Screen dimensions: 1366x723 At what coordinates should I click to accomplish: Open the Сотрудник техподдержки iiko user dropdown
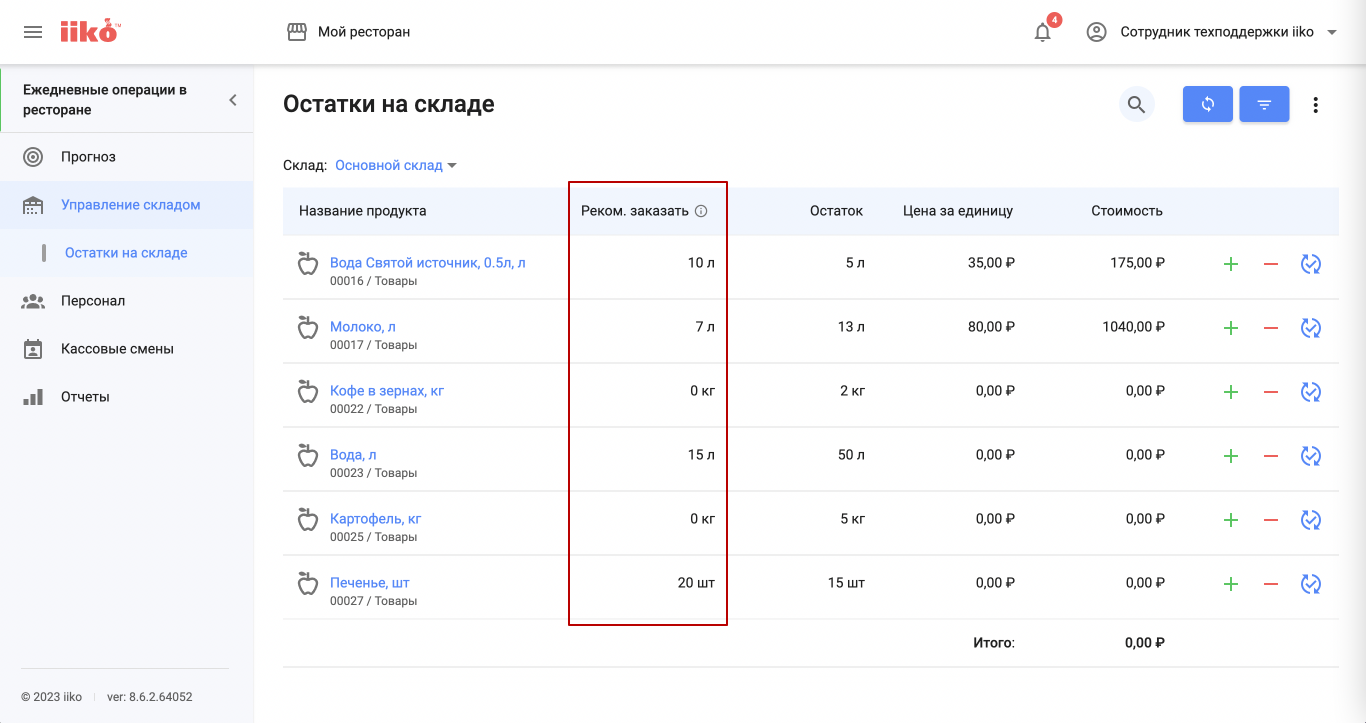point(1212,32)
